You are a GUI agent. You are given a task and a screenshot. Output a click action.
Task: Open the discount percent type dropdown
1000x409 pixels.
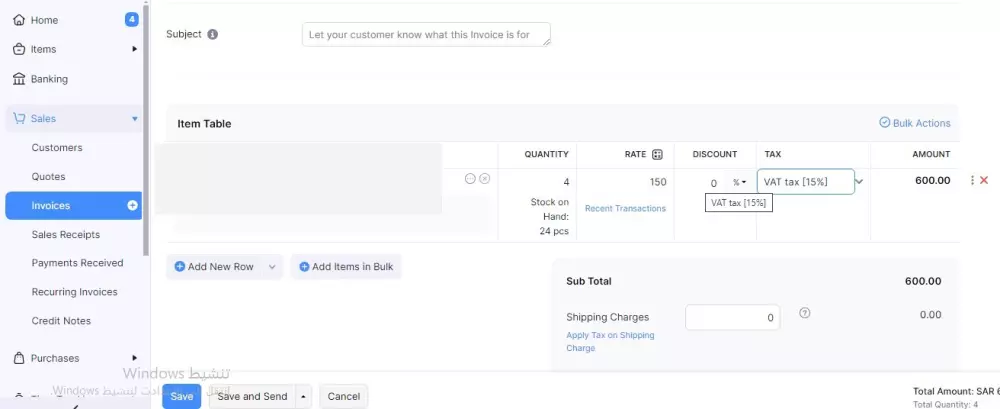coord(739,183)
